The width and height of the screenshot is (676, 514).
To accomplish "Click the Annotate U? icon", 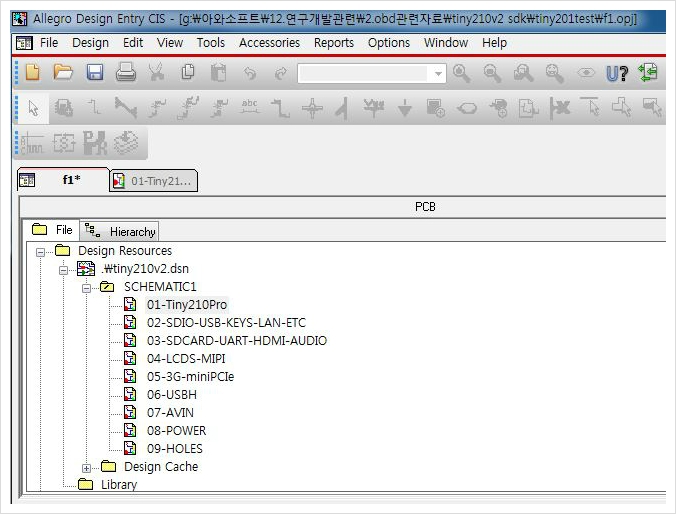I will pos(617,73).
